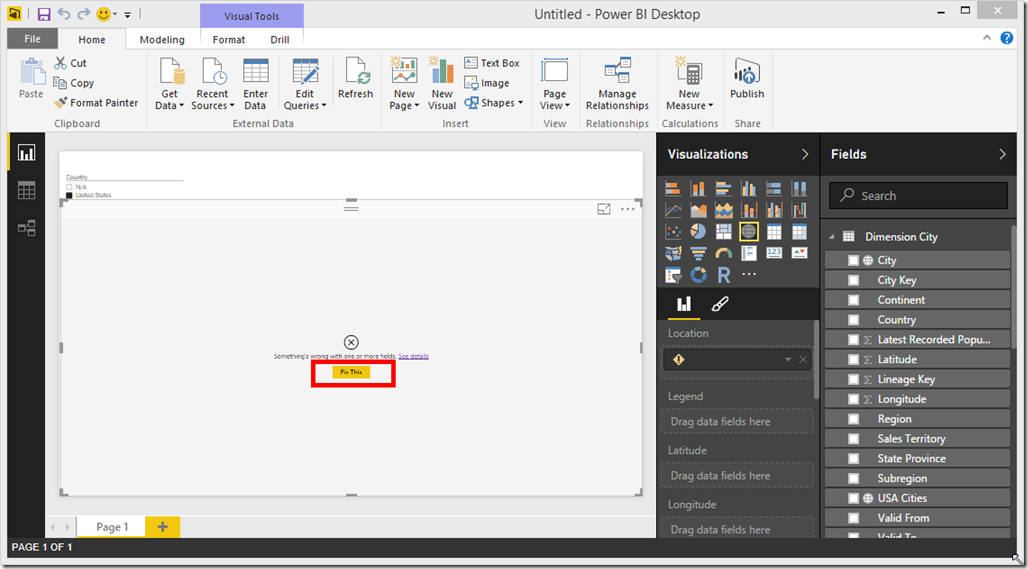Viewport: 1028px width, 569px height.
Task: Click the Save icon in title bar
Action: pos(44,14)
